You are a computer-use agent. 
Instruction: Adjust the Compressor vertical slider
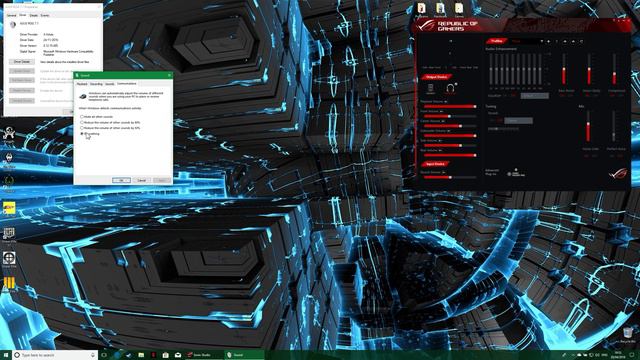615,69
